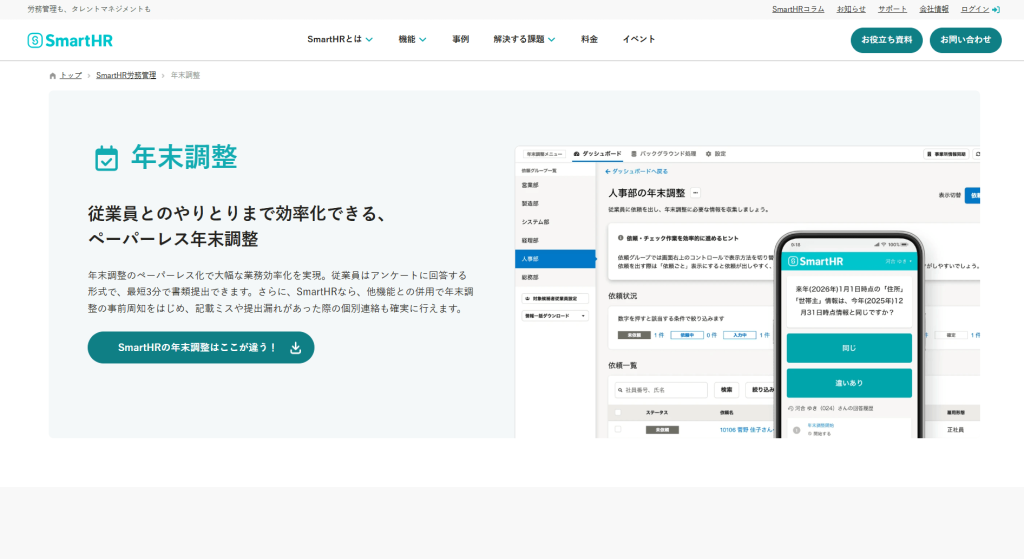1024x559 pixels.
Task: Select 営業部 in the group sidebar
Action: click(x=555, y=185)
